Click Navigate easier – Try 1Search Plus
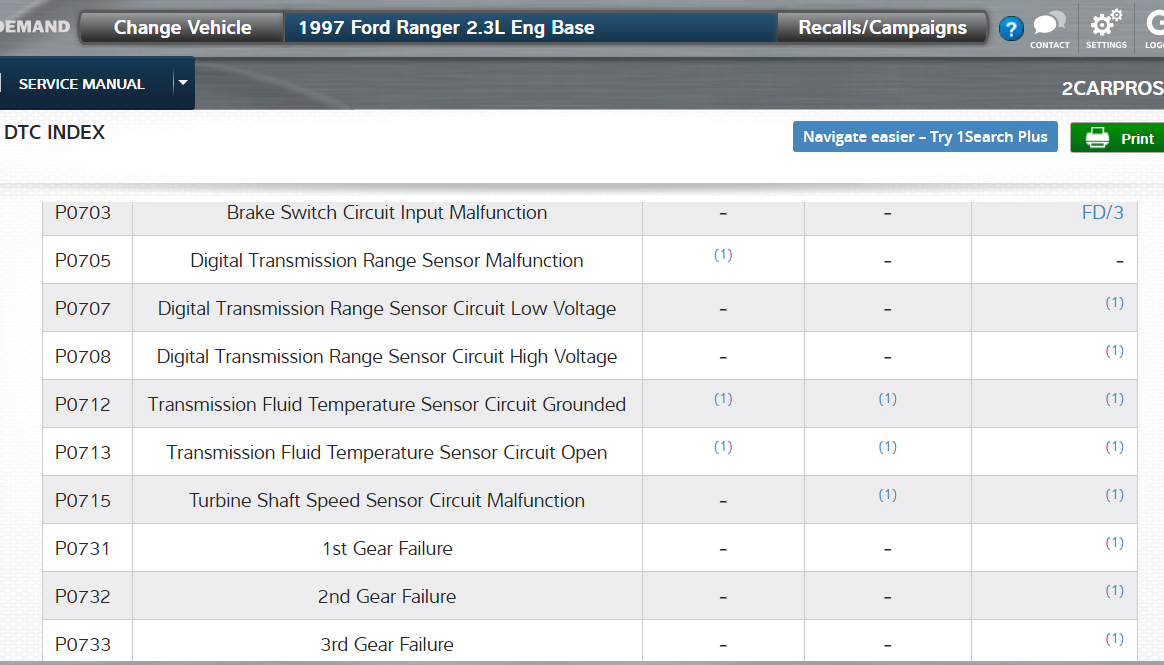Image resolution: width=1164 pixels, height=665 pixels. pos(924,137)
